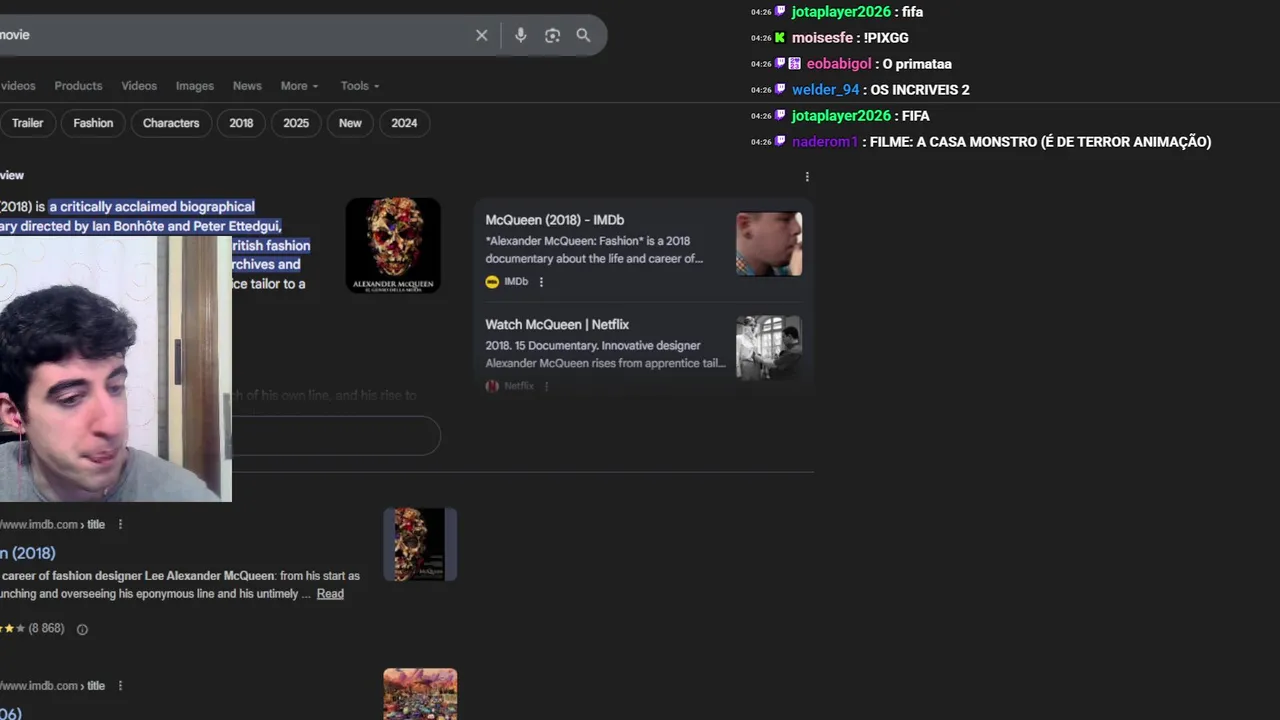1280x720 pixels.
Task: Clear the search box with the X icon
Action: tap(481, 35)
